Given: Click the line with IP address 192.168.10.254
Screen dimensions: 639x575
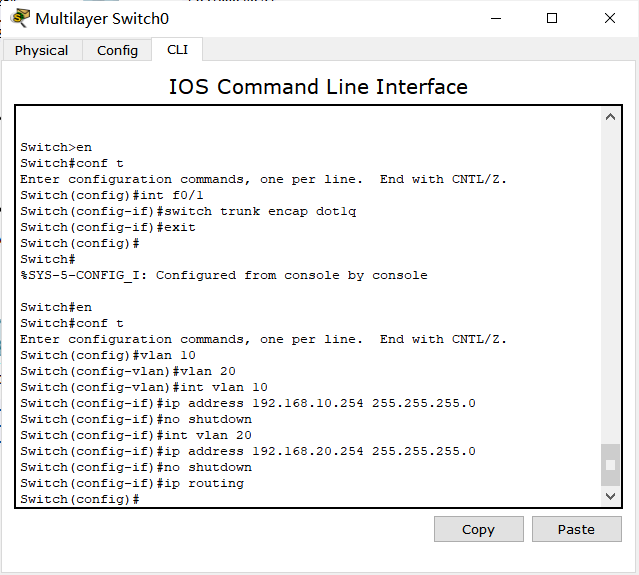Looking at the screenshot, I should pyautogui.click(x=248, y=403).
